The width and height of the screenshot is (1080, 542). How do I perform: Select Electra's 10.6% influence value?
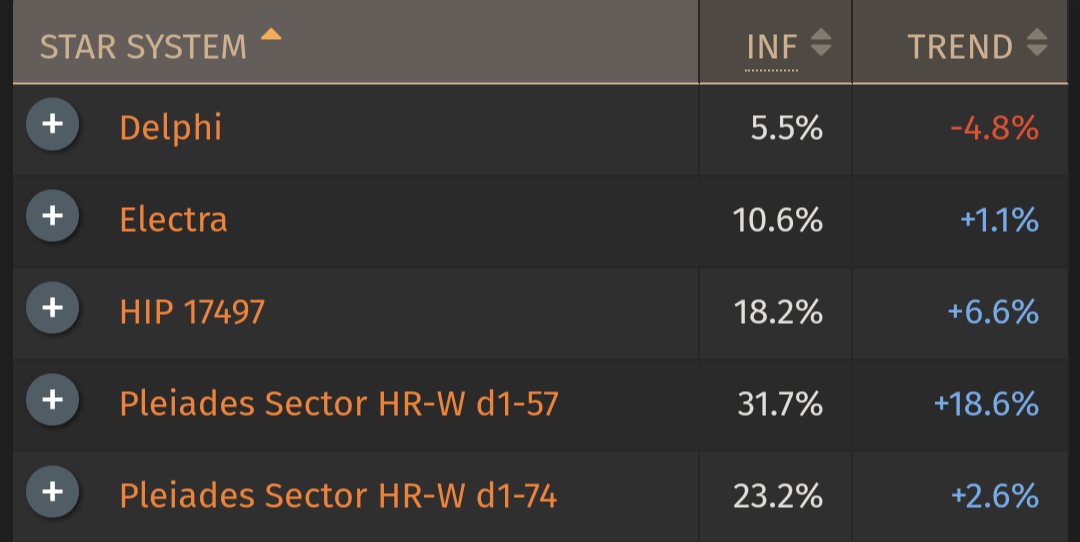(778, 220)
